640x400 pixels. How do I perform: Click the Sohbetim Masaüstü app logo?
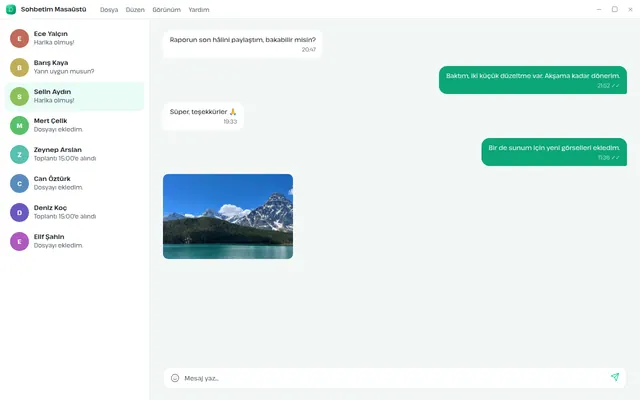pos(11,9)
